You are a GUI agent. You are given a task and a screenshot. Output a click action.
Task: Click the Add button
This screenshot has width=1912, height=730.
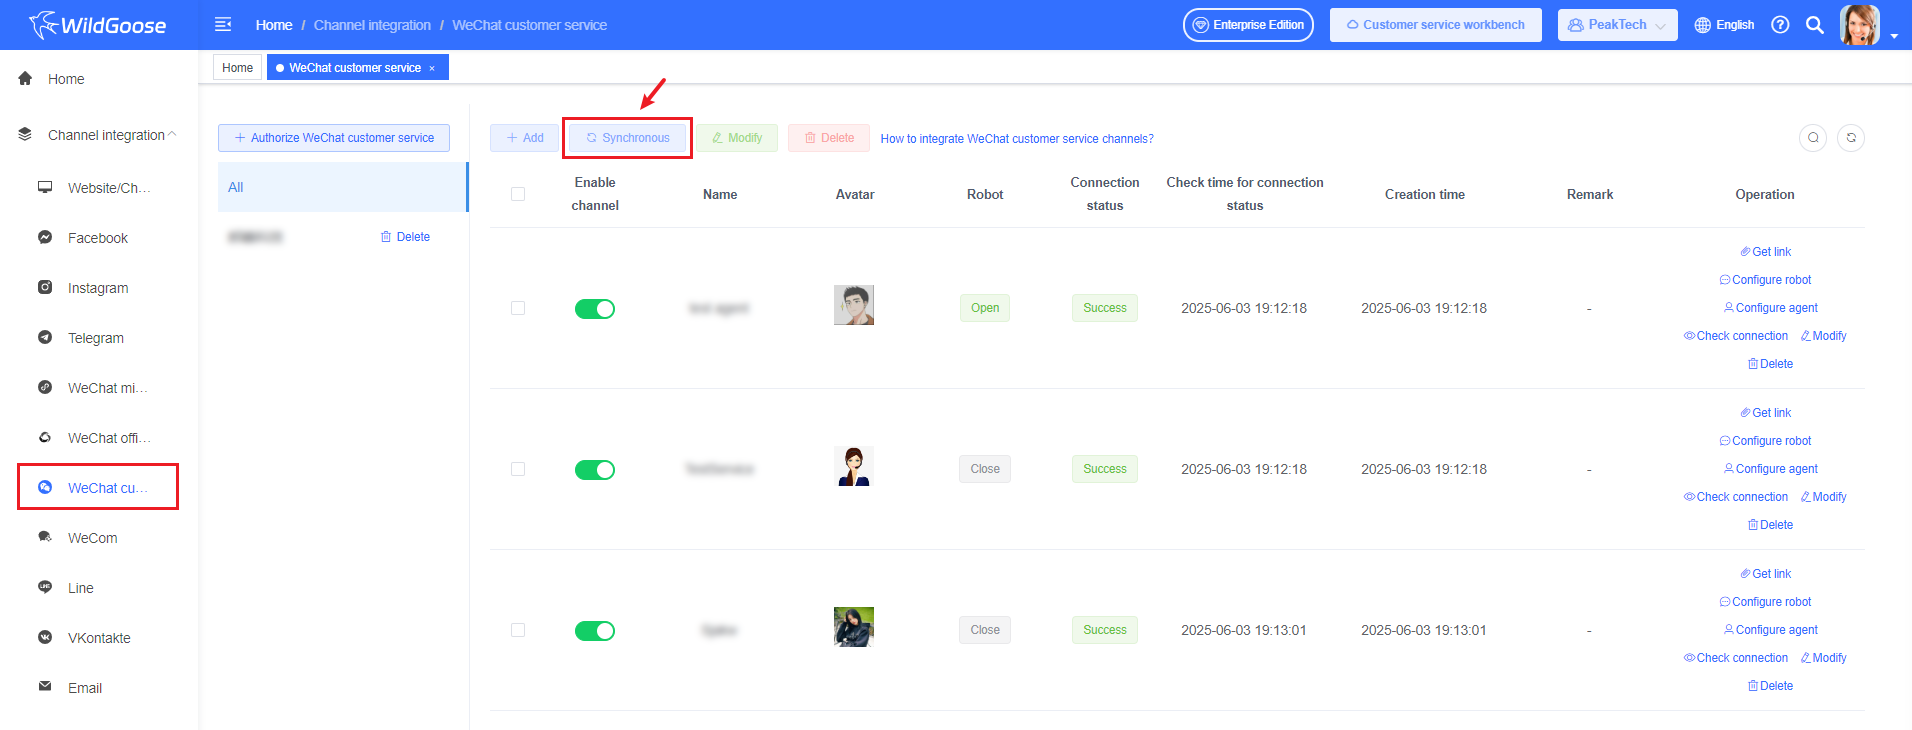(x=525, y=138)
